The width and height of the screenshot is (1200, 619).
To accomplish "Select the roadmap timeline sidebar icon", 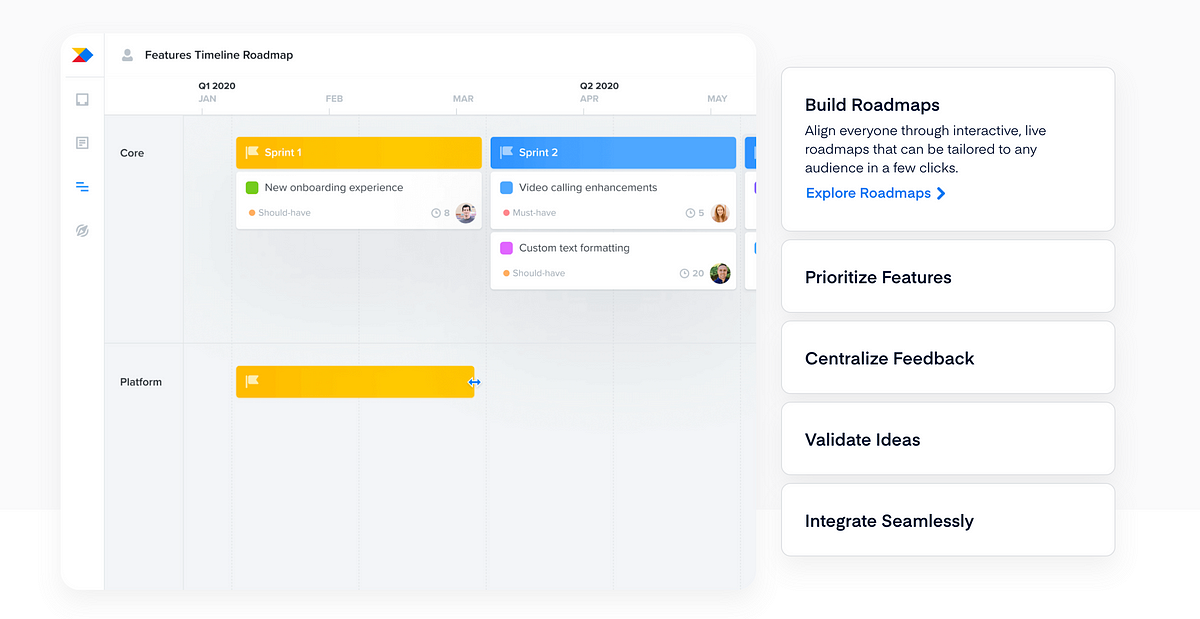I will [x=82, y=187].
